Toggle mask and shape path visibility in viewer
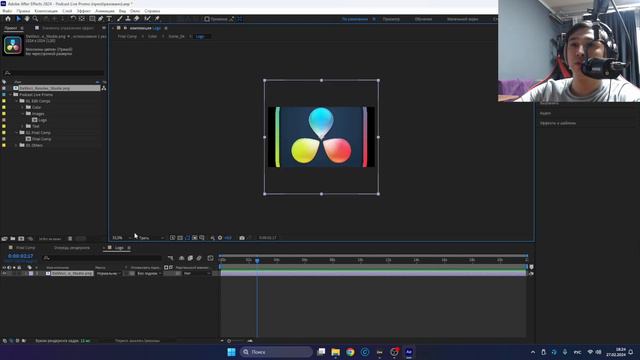 point(187,238)
